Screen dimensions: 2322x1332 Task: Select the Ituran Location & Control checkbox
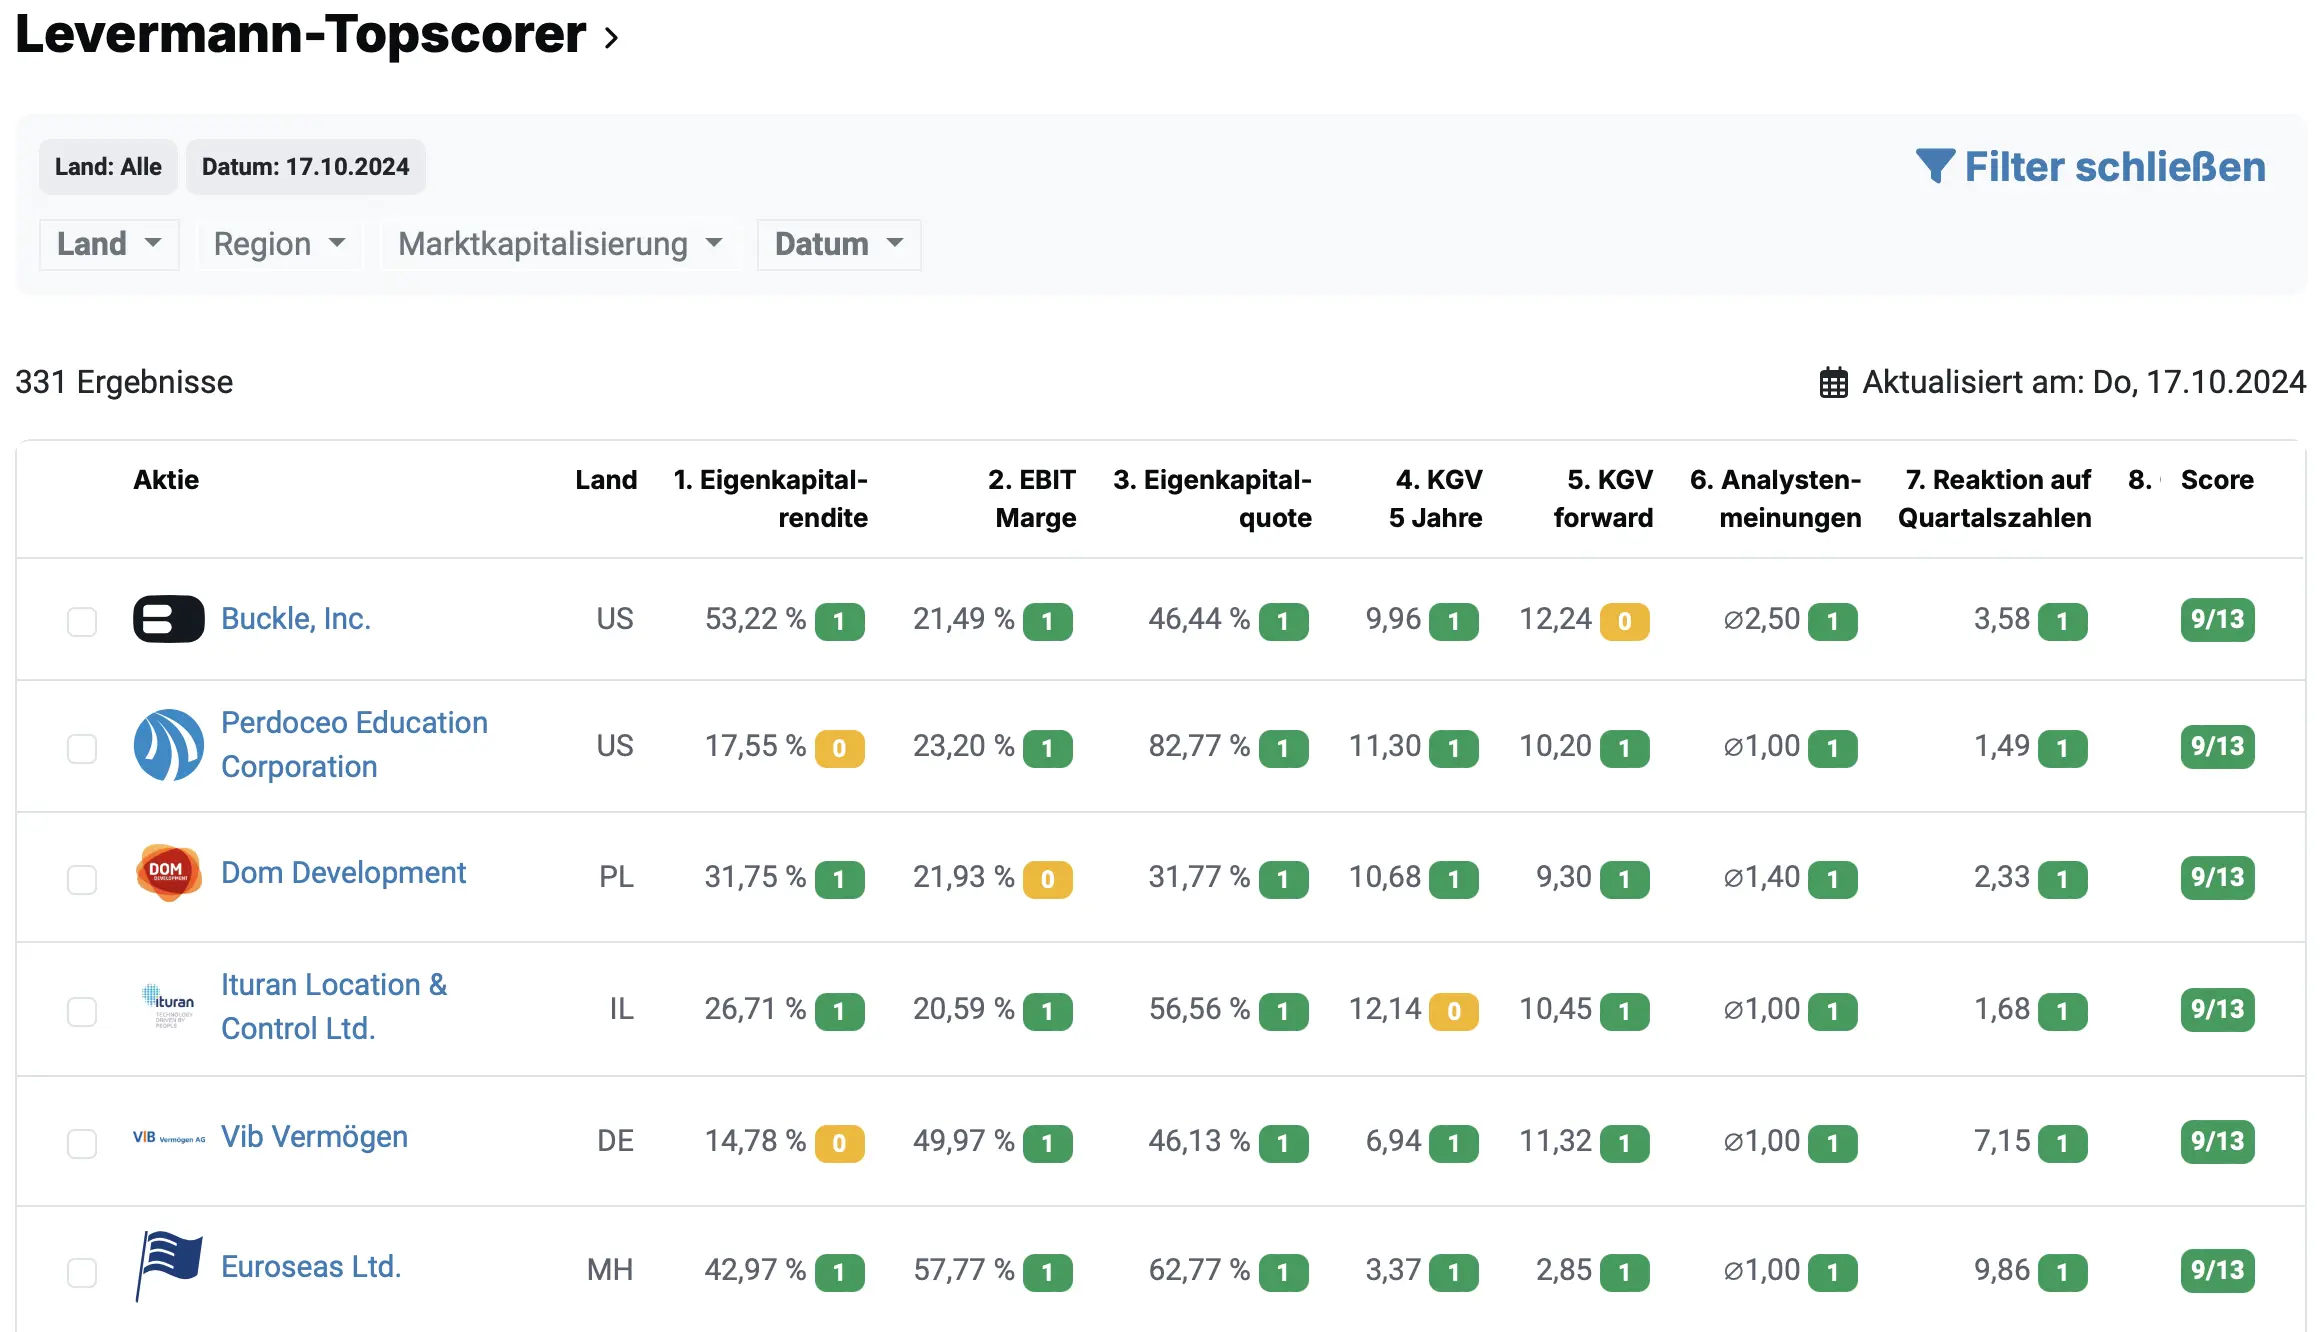click(x=82, y=1012)
